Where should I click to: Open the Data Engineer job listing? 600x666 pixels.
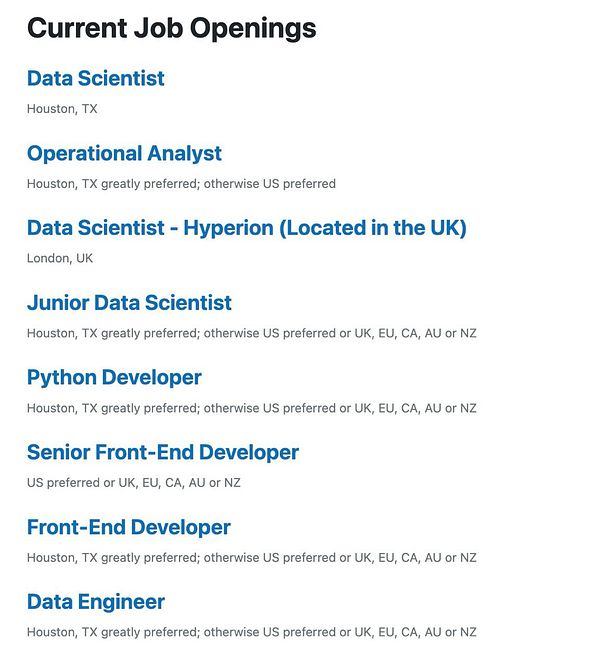point(96,602)
